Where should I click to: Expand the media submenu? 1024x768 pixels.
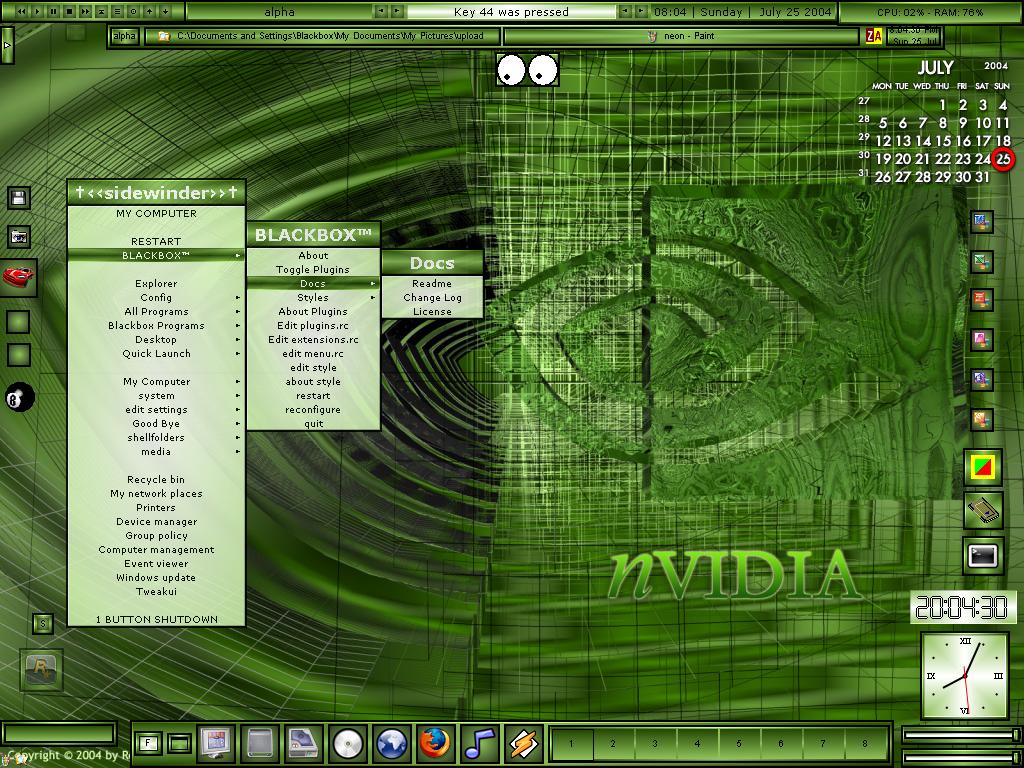point(156,452)
